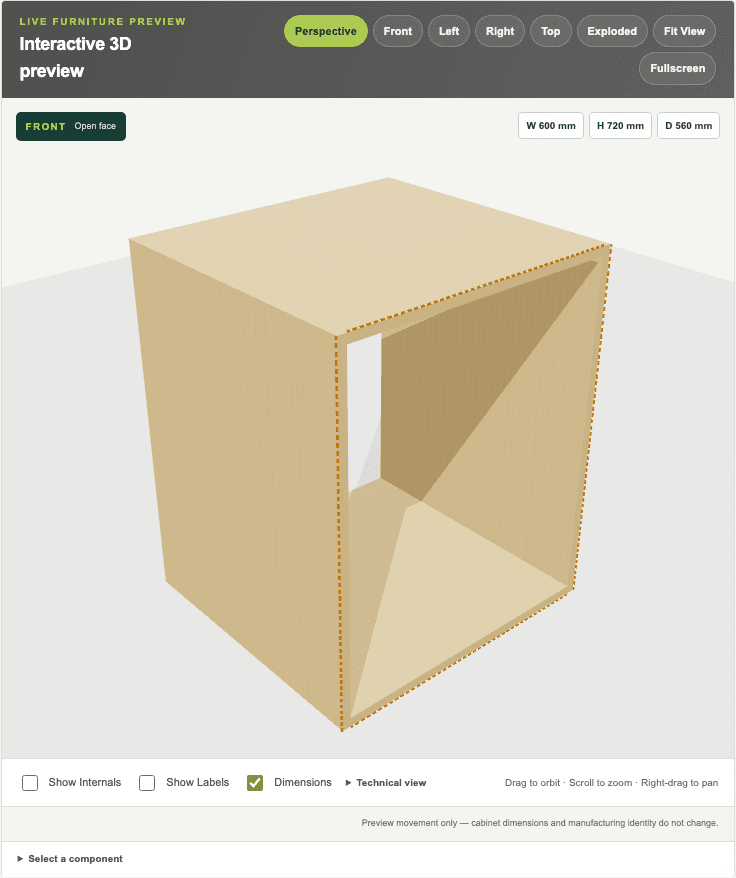
Task: Expand the Technical view section
Action: (x=386, y=783)
